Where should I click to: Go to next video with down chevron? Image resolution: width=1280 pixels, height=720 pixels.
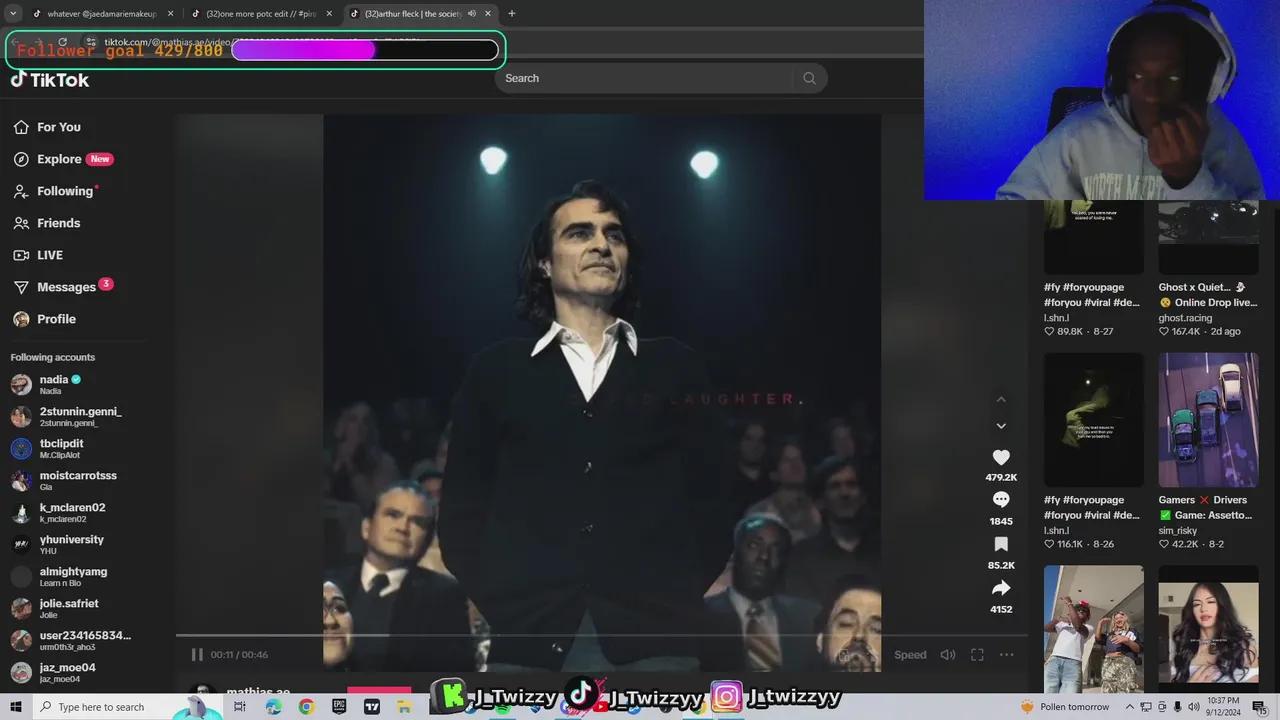tap(1001, 426)
